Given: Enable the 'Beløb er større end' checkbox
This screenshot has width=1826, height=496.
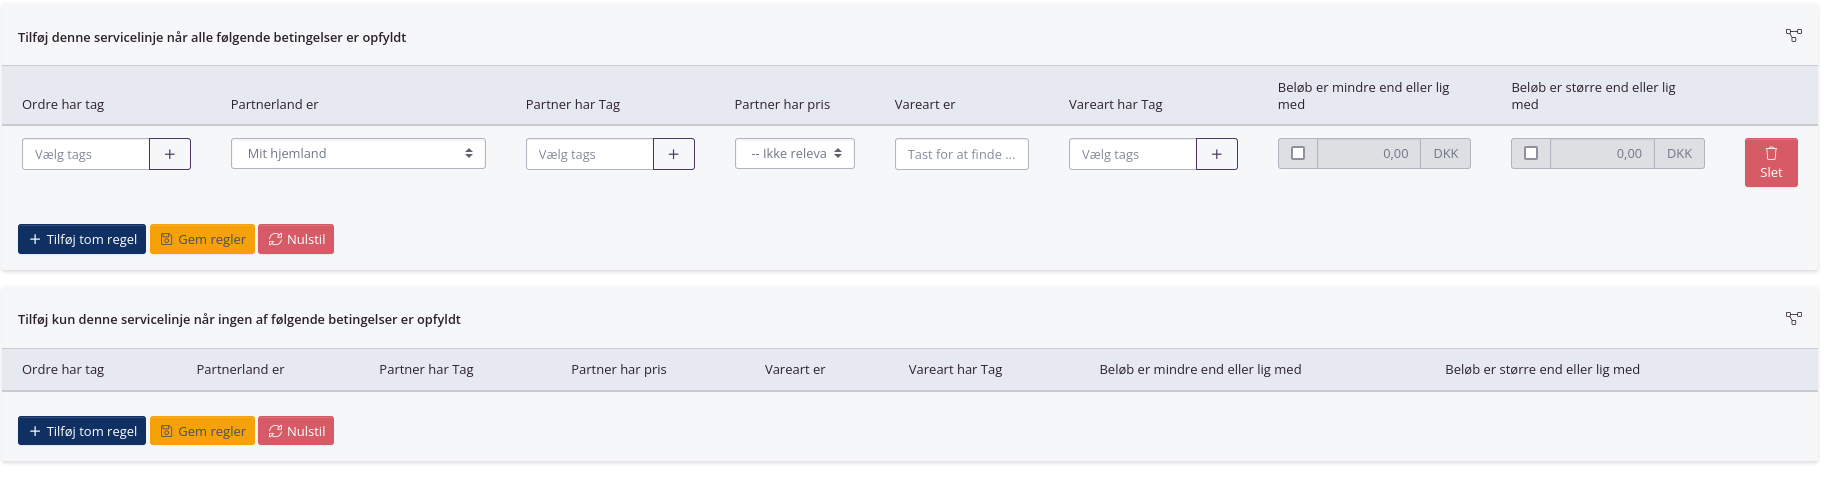Looking at the screenshot, I should click(1531, 154).
